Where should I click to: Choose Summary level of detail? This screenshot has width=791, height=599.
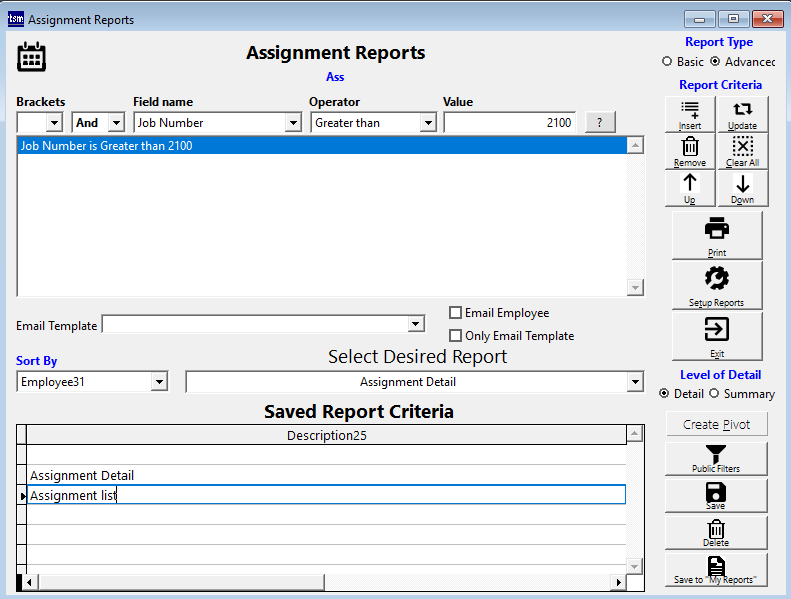[714, 394]
